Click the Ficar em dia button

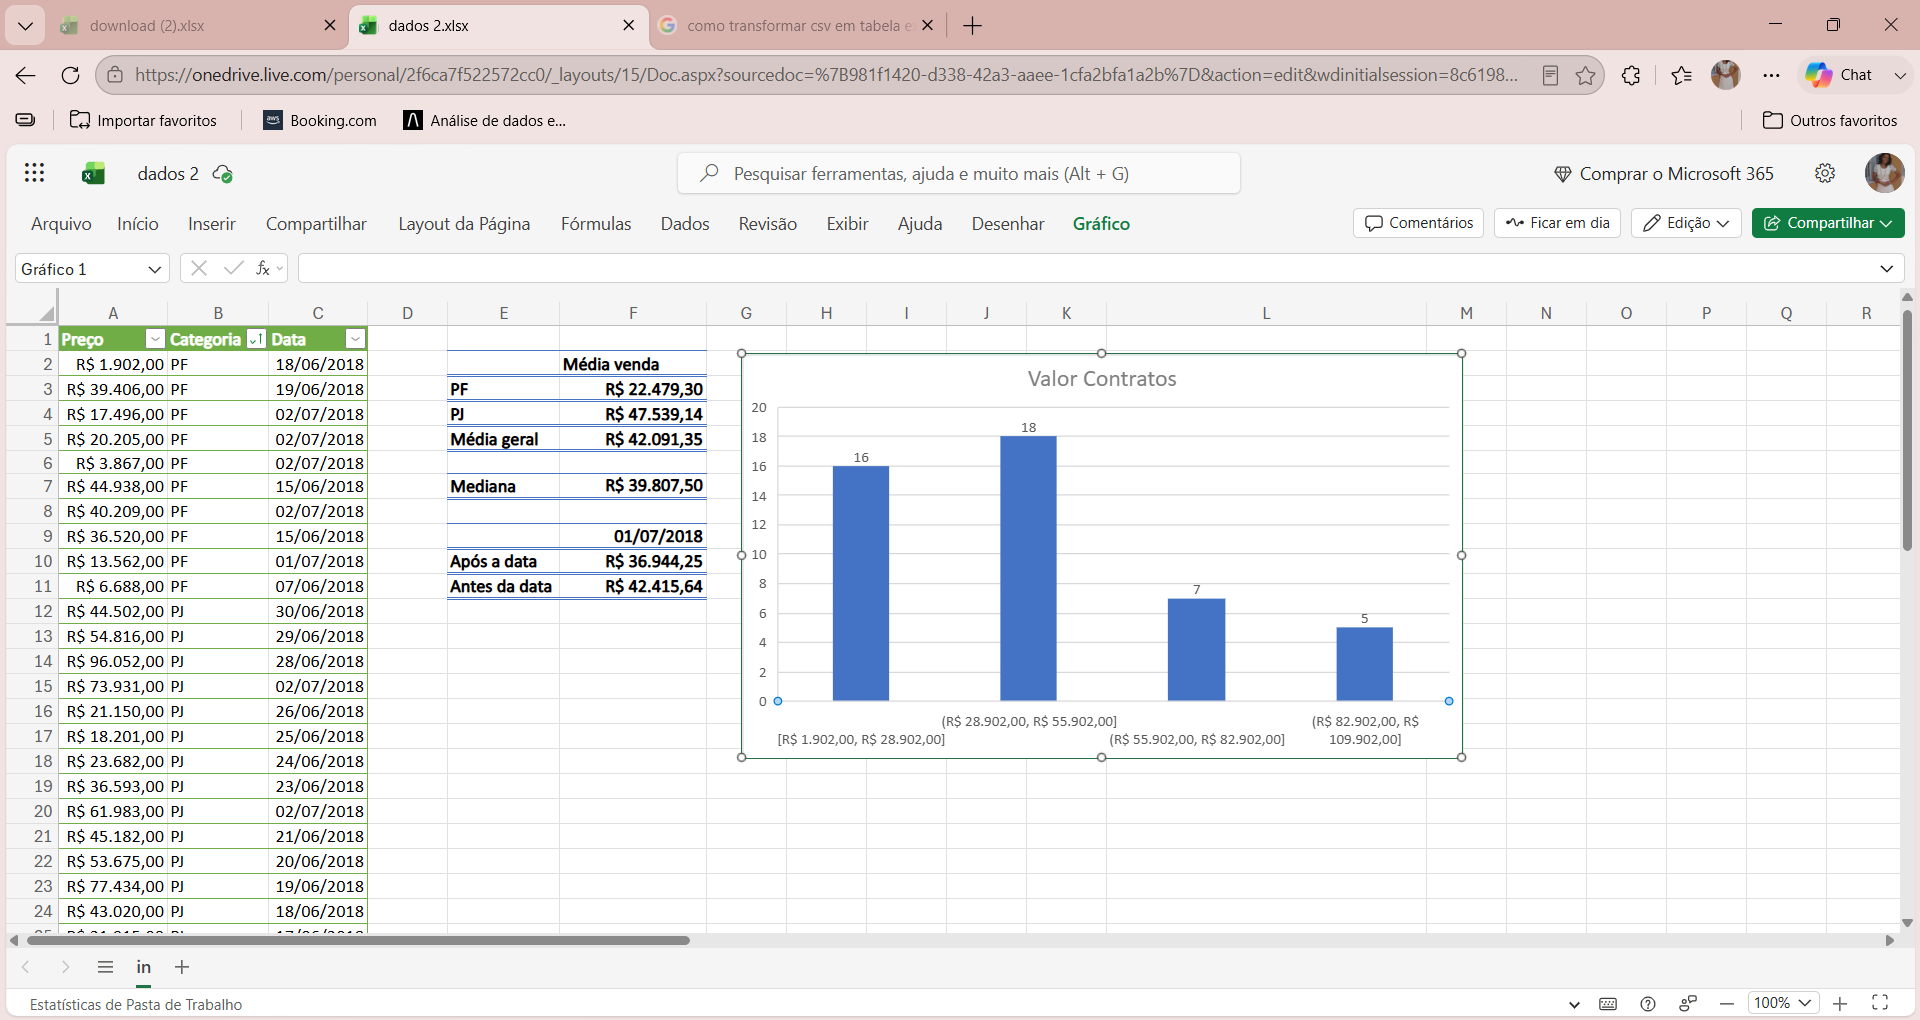pos(1557,223)
